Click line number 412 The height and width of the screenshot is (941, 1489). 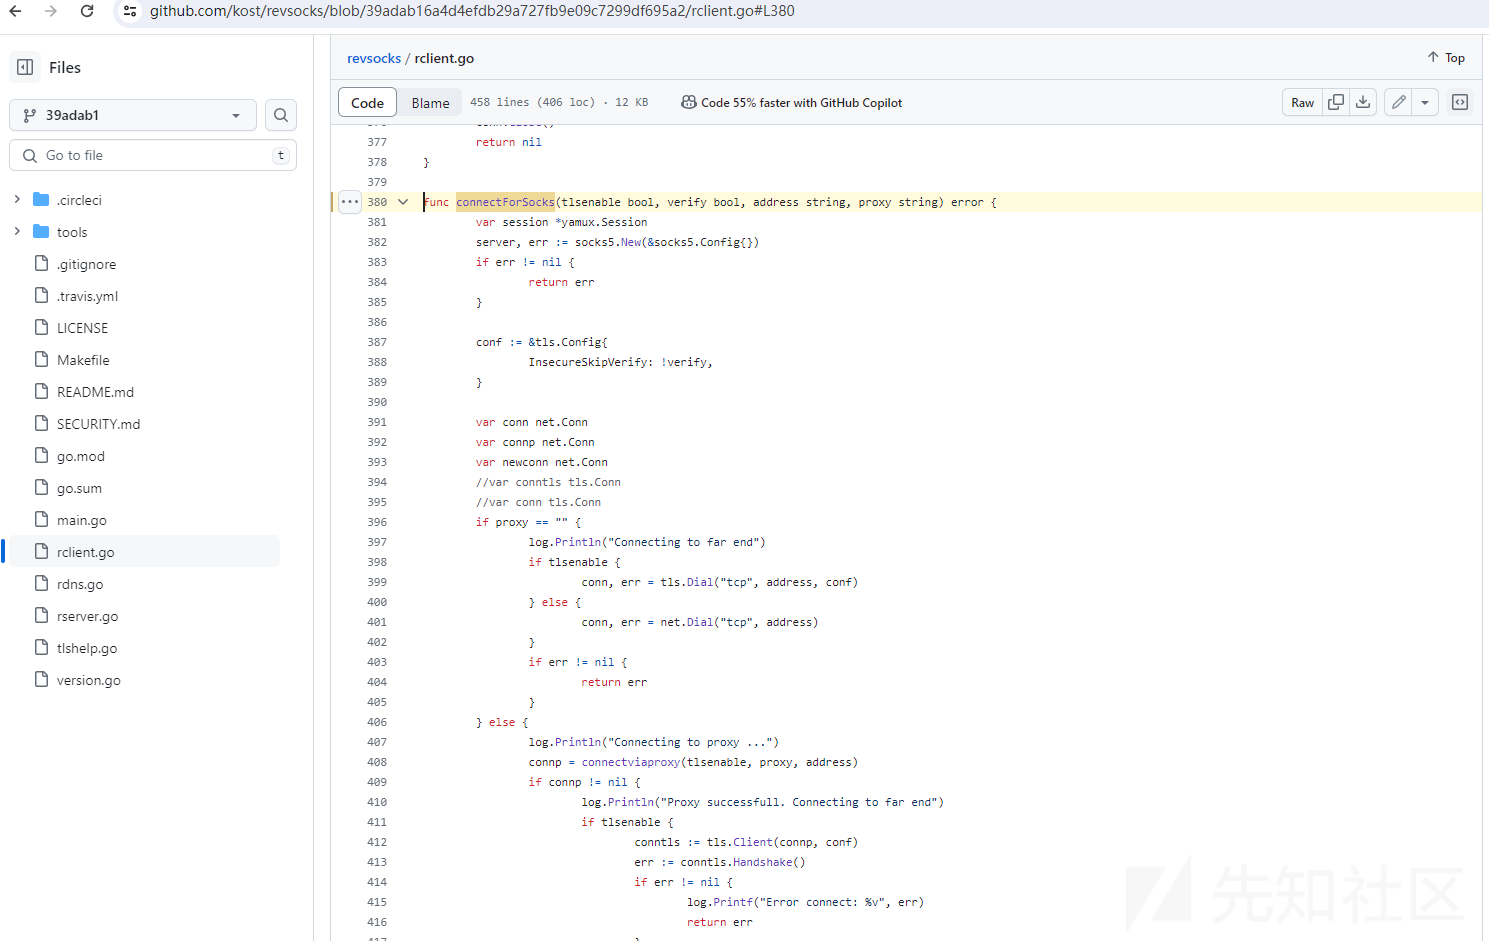[377, 842]
